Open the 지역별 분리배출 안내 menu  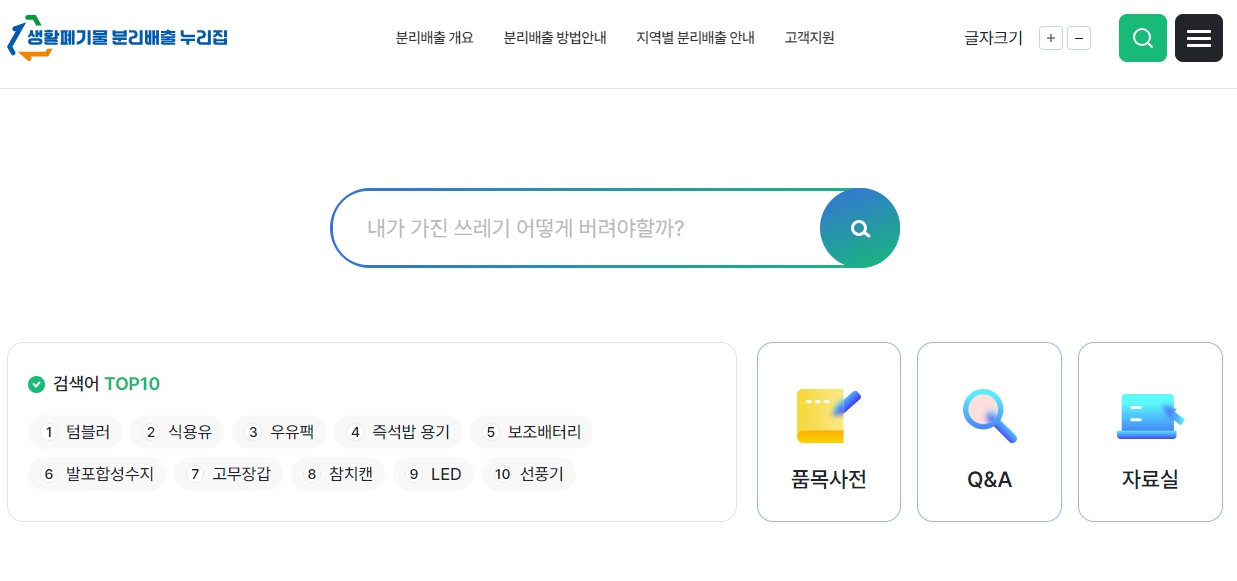[x=695, y=38]
